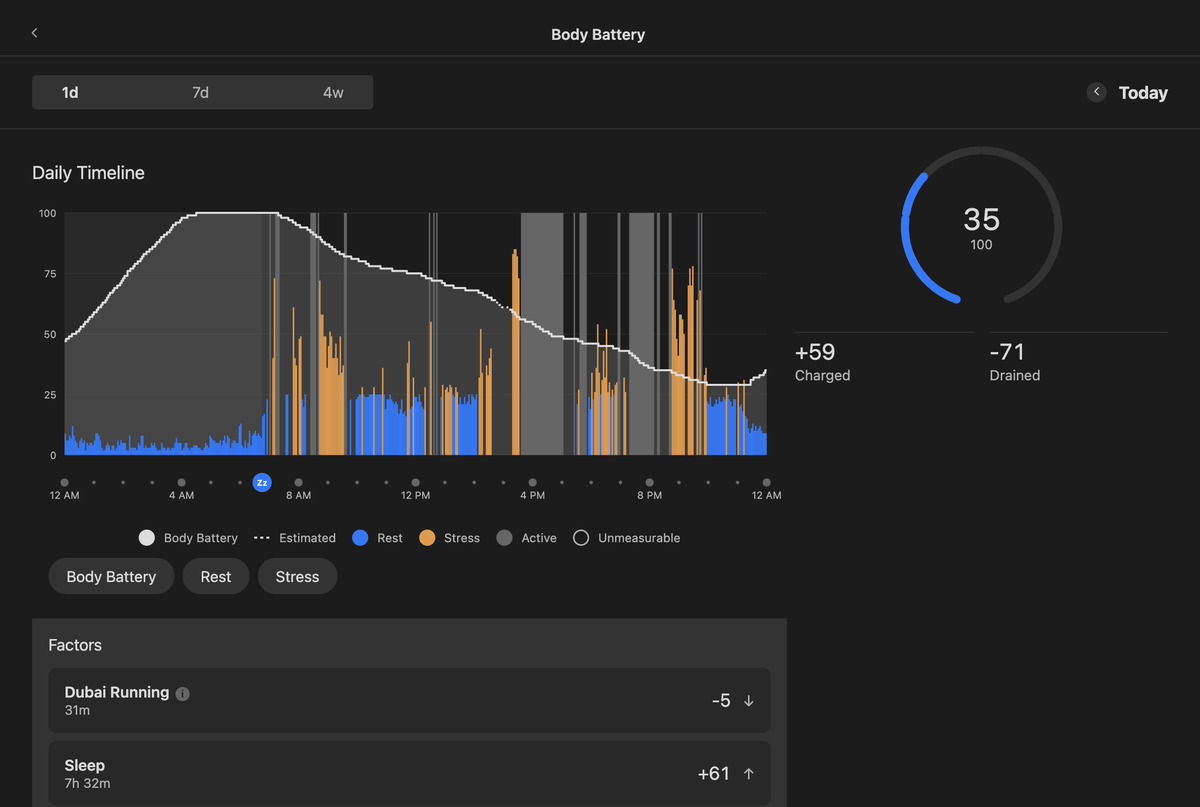Click the 4 AM timeline marker
Viewport: 1200px width, 807px height.
pyautogui.click(x=181, y=483)
